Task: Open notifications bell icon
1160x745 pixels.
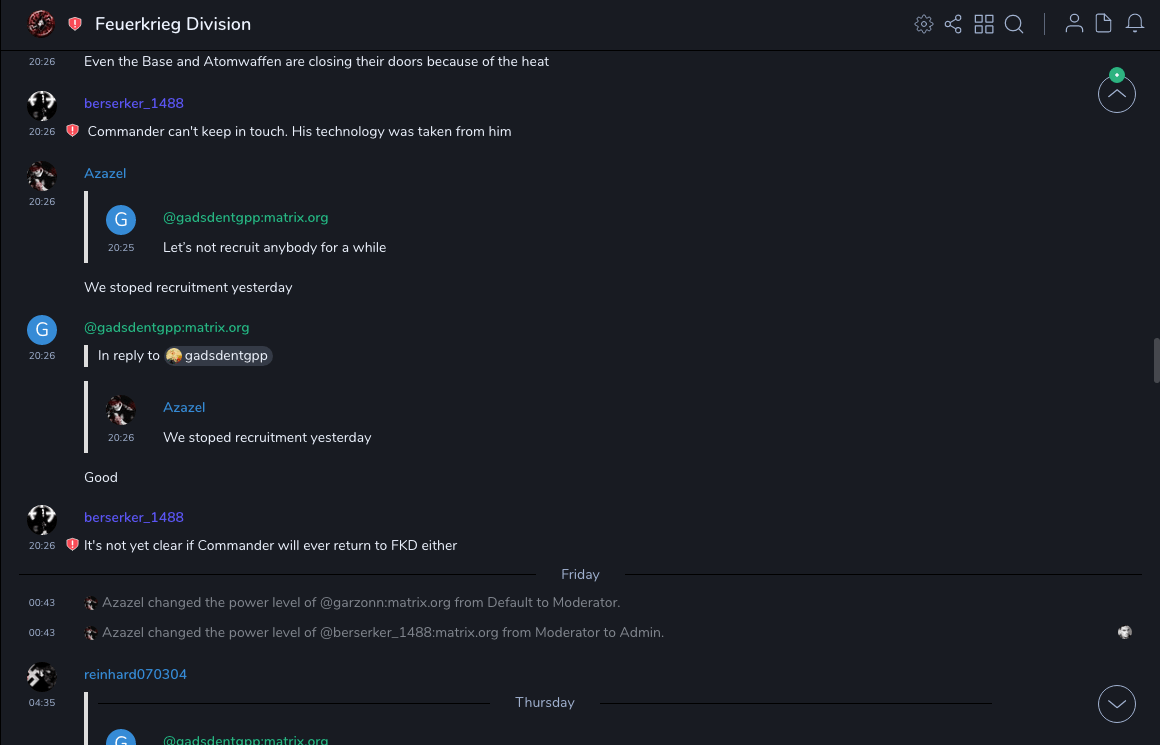Action: [x=1135, y=24]
